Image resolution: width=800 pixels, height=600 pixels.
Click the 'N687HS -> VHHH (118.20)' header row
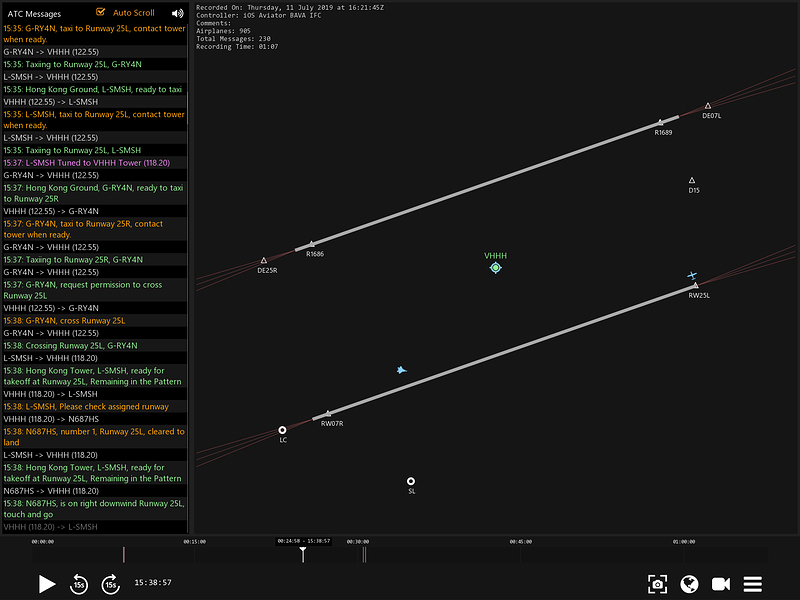click(x=94, y=491)
